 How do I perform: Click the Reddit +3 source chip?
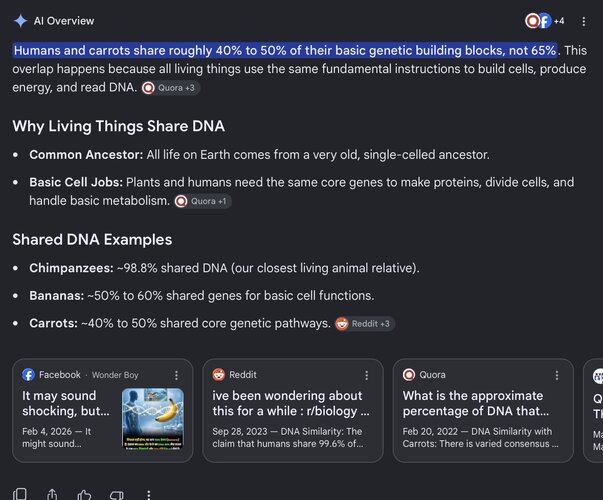point(365,324)
